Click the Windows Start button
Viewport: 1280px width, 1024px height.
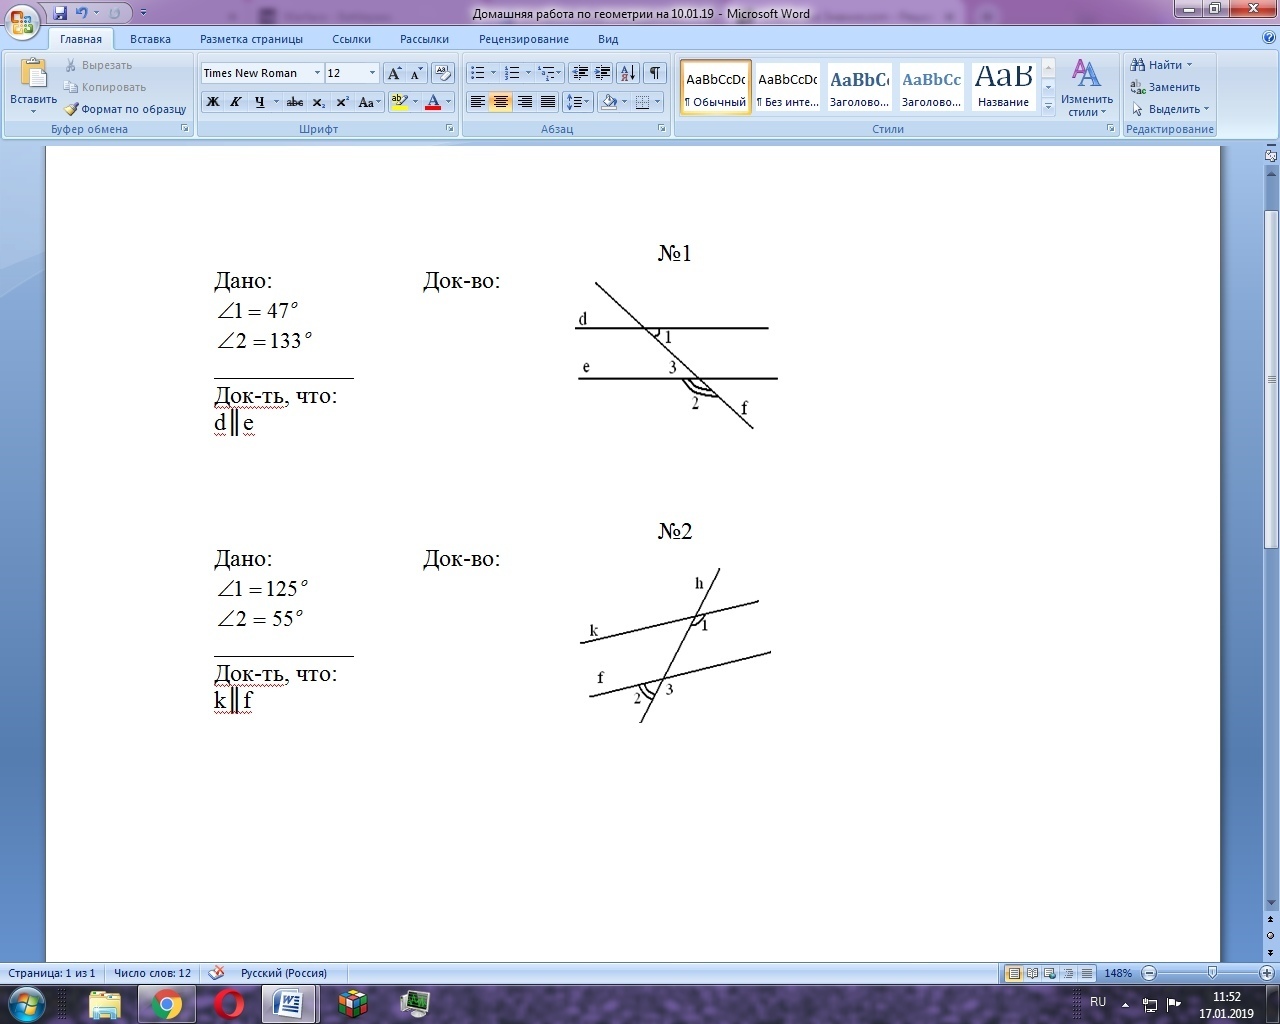pyautogui.click(x=26, y=1003)
